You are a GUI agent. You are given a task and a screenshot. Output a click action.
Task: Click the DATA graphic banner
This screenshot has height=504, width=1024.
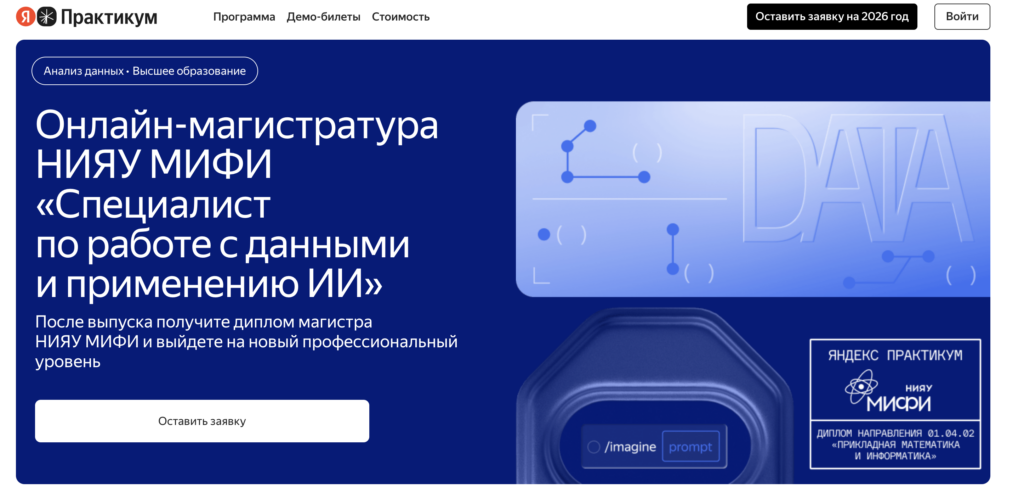point(752,199)
